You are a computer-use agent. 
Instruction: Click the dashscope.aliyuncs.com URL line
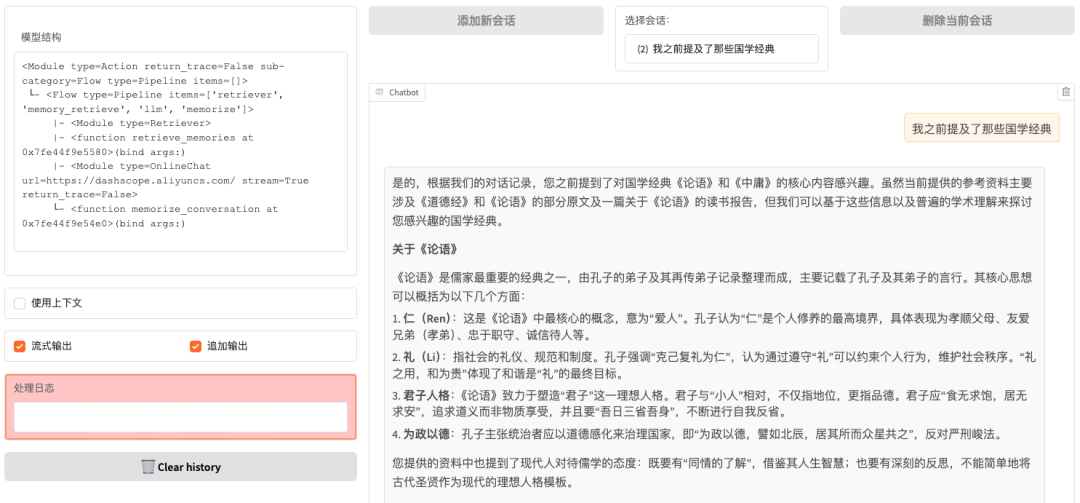tap(165, 181)
